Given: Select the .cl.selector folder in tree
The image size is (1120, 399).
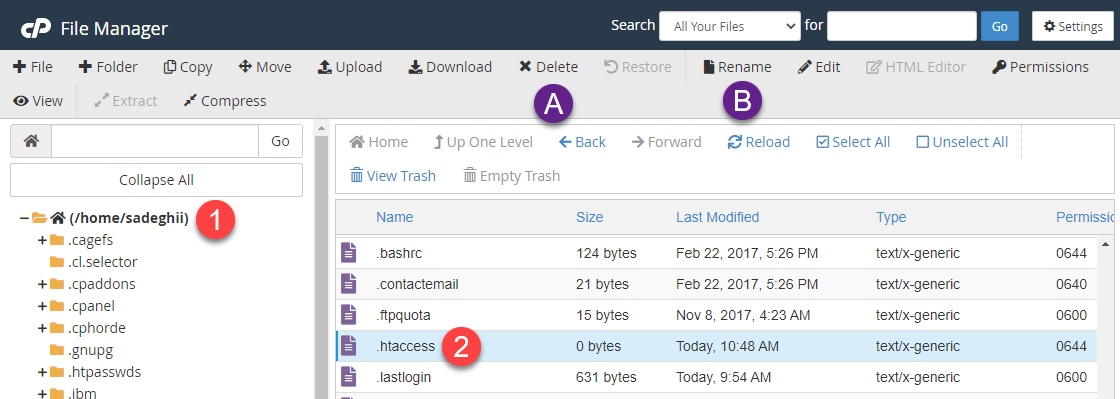Looking at the screenshot, I should pos(103,262).
